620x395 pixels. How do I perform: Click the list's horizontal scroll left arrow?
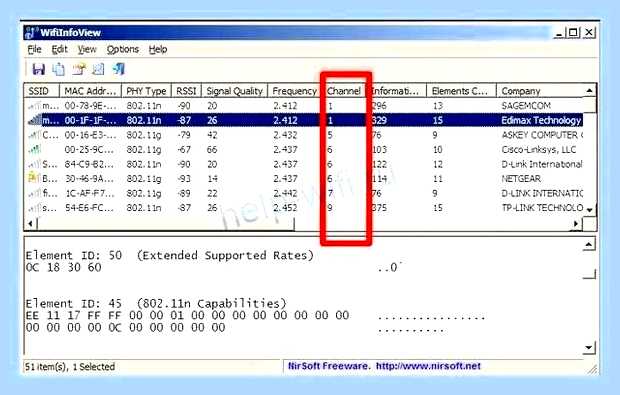pyautogui.click(x=30, y=224)
